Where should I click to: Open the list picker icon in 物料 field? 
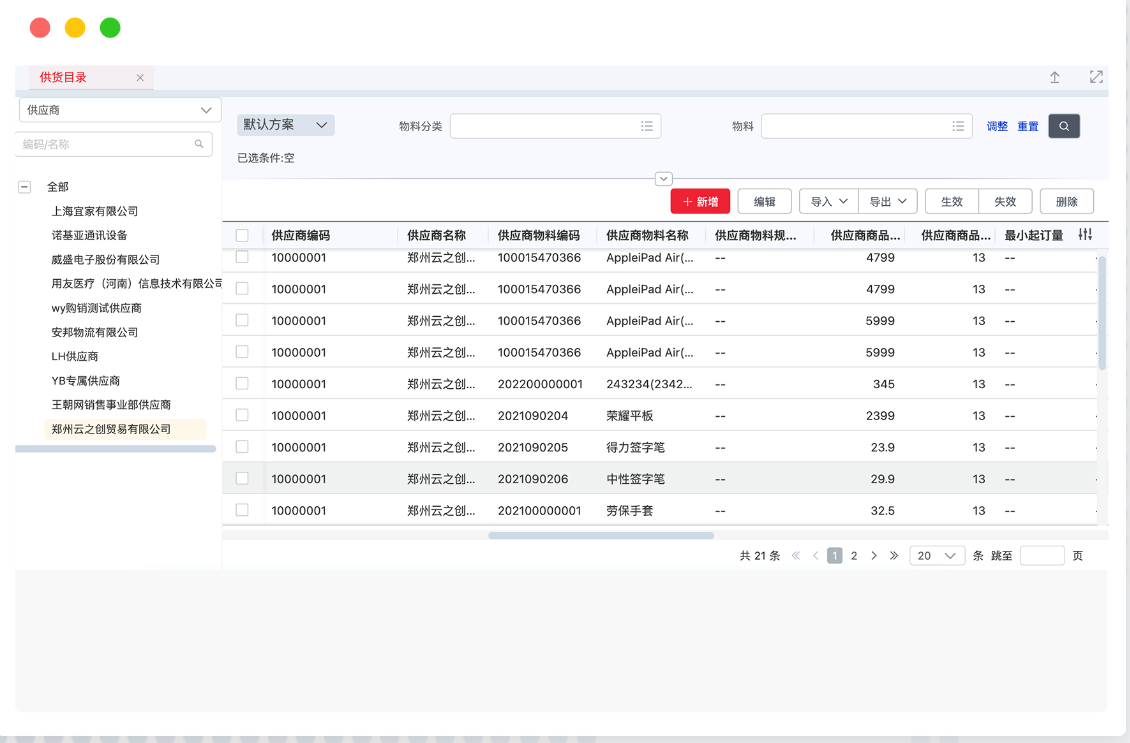pyautogui.click(x=958, y=126)
